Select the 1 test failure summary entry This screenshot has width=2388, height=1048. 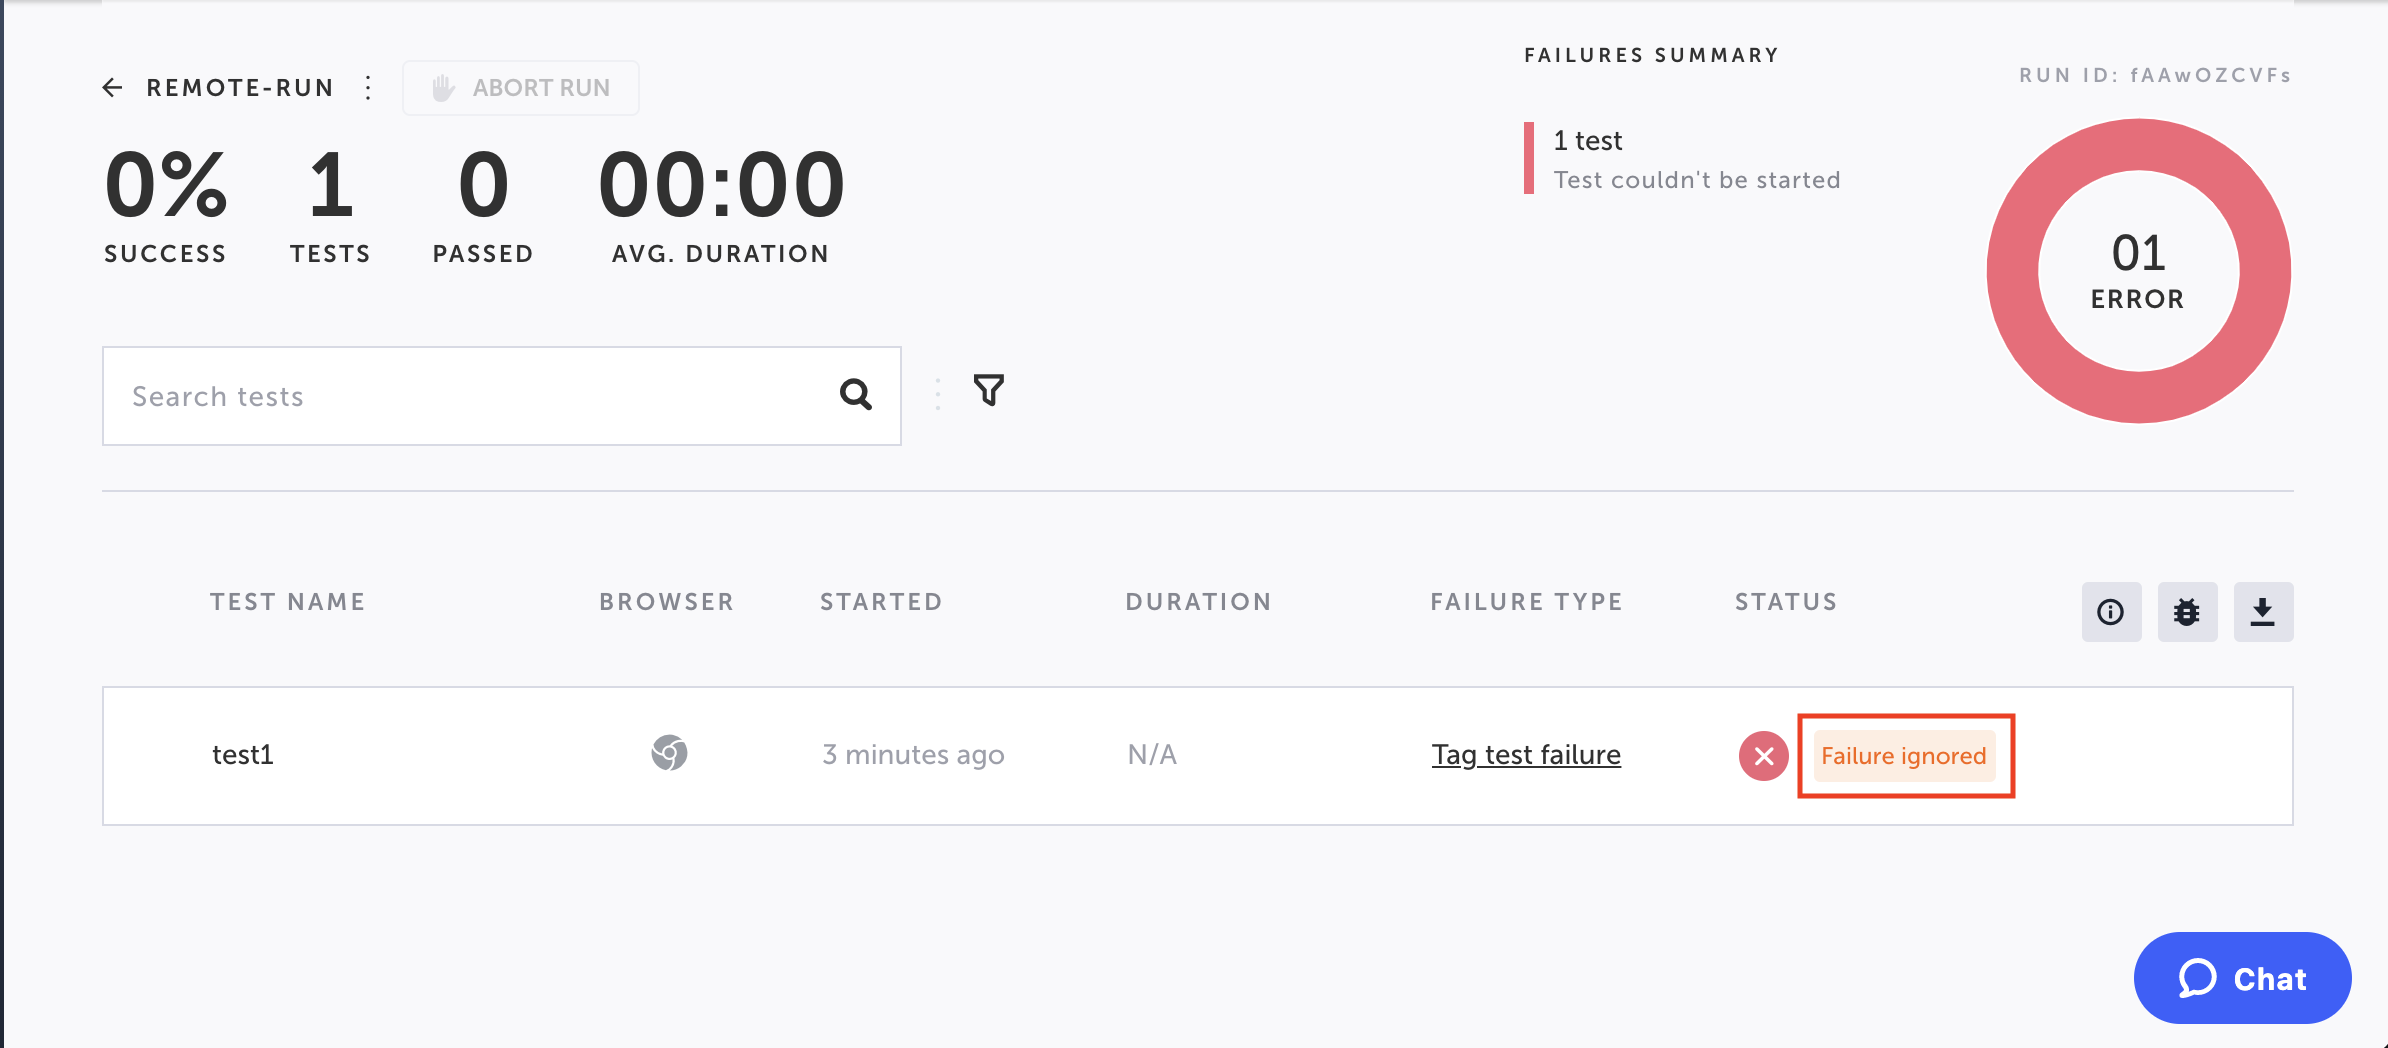point(1696,159)
